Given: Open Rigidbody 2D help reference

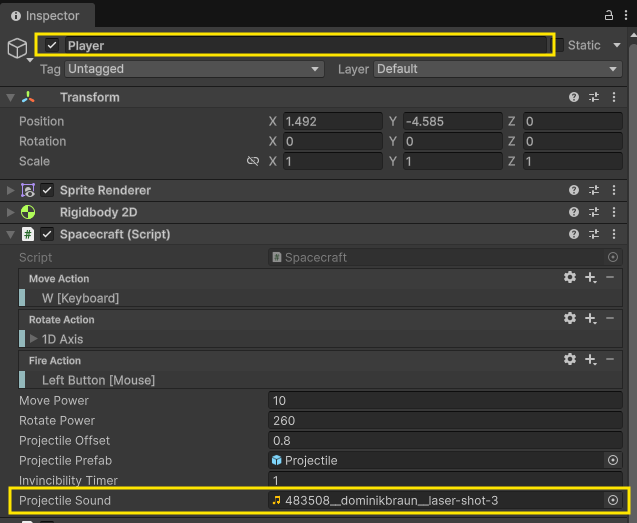Looking at the screenshot, I should [x=574, y=212].
